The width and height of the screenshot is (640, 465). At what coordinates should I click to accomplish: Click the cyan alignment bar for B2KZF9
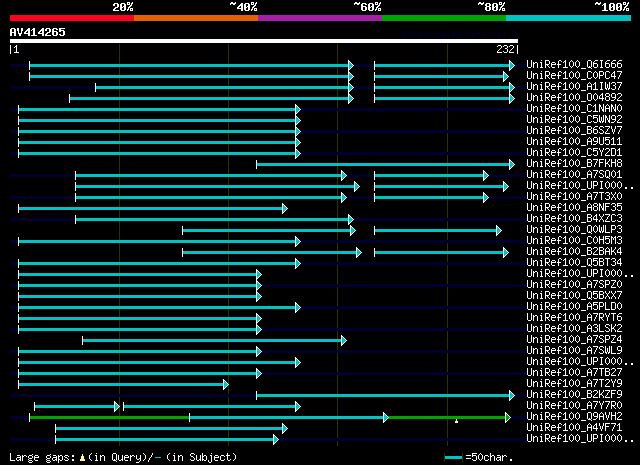click(x=385, y=396)
